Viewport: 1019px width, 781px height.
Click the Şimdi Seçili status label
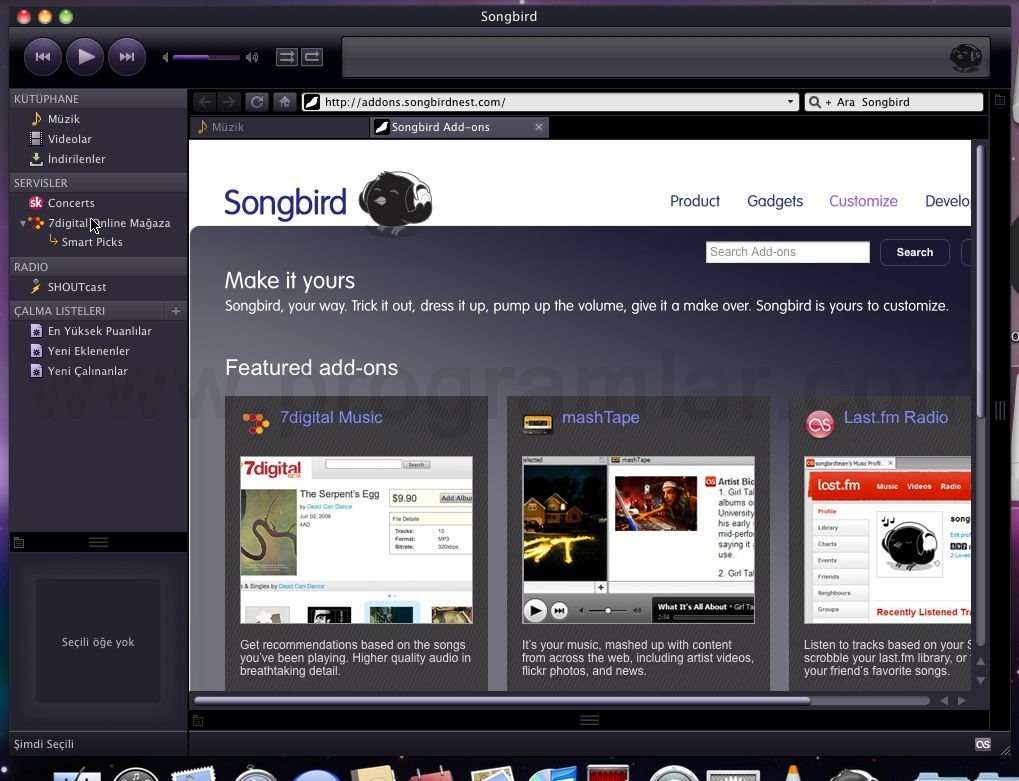click(44, 744)
